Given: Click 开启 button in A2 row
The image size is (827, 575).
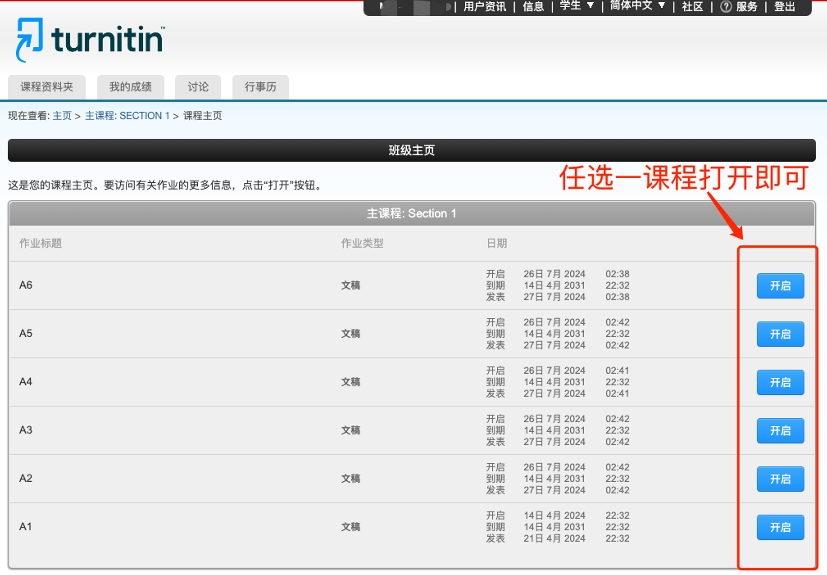Looking at the screenshot, I should [780, 479].
